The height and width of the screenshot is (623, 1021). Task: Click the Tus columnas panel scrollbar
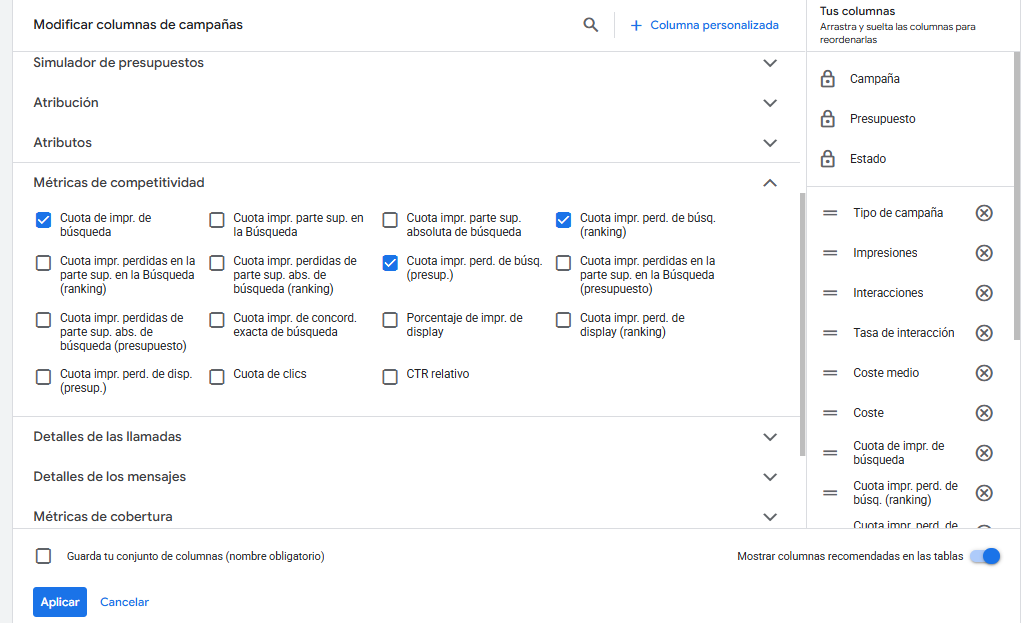coord(1017,195)
